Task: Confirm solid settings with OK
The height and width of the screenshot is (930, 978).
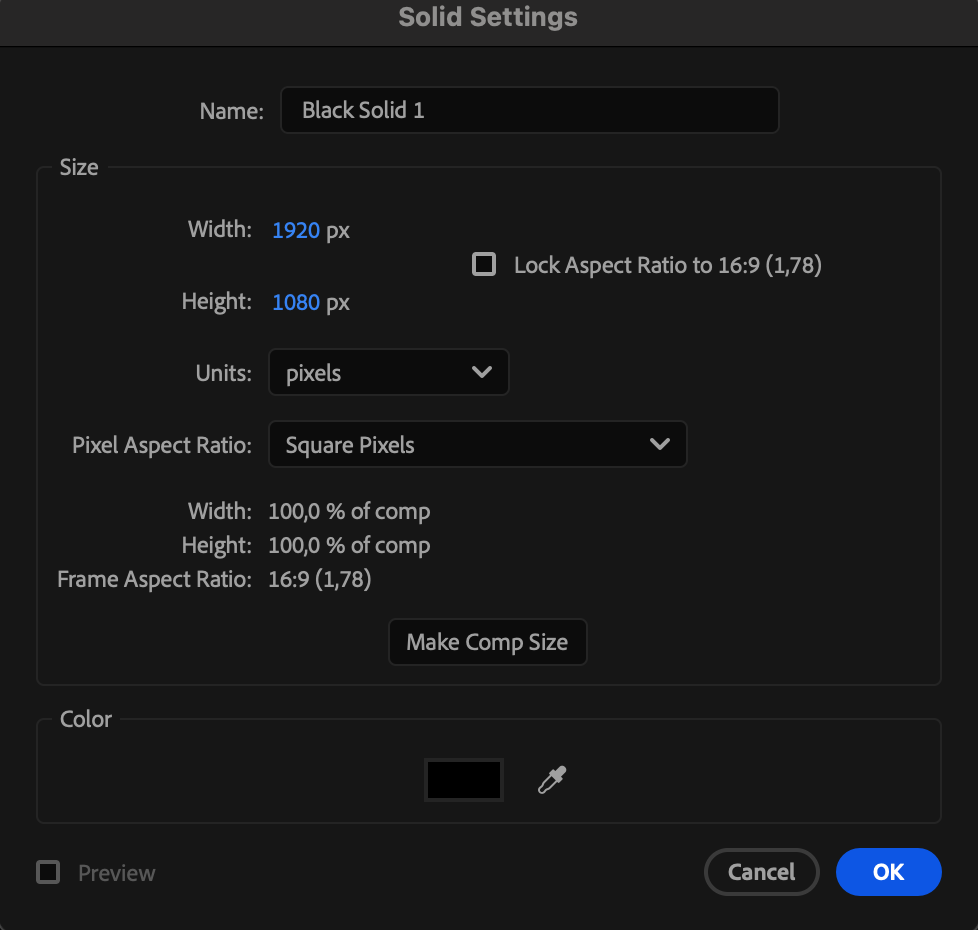Action: (x=888, y=872)
